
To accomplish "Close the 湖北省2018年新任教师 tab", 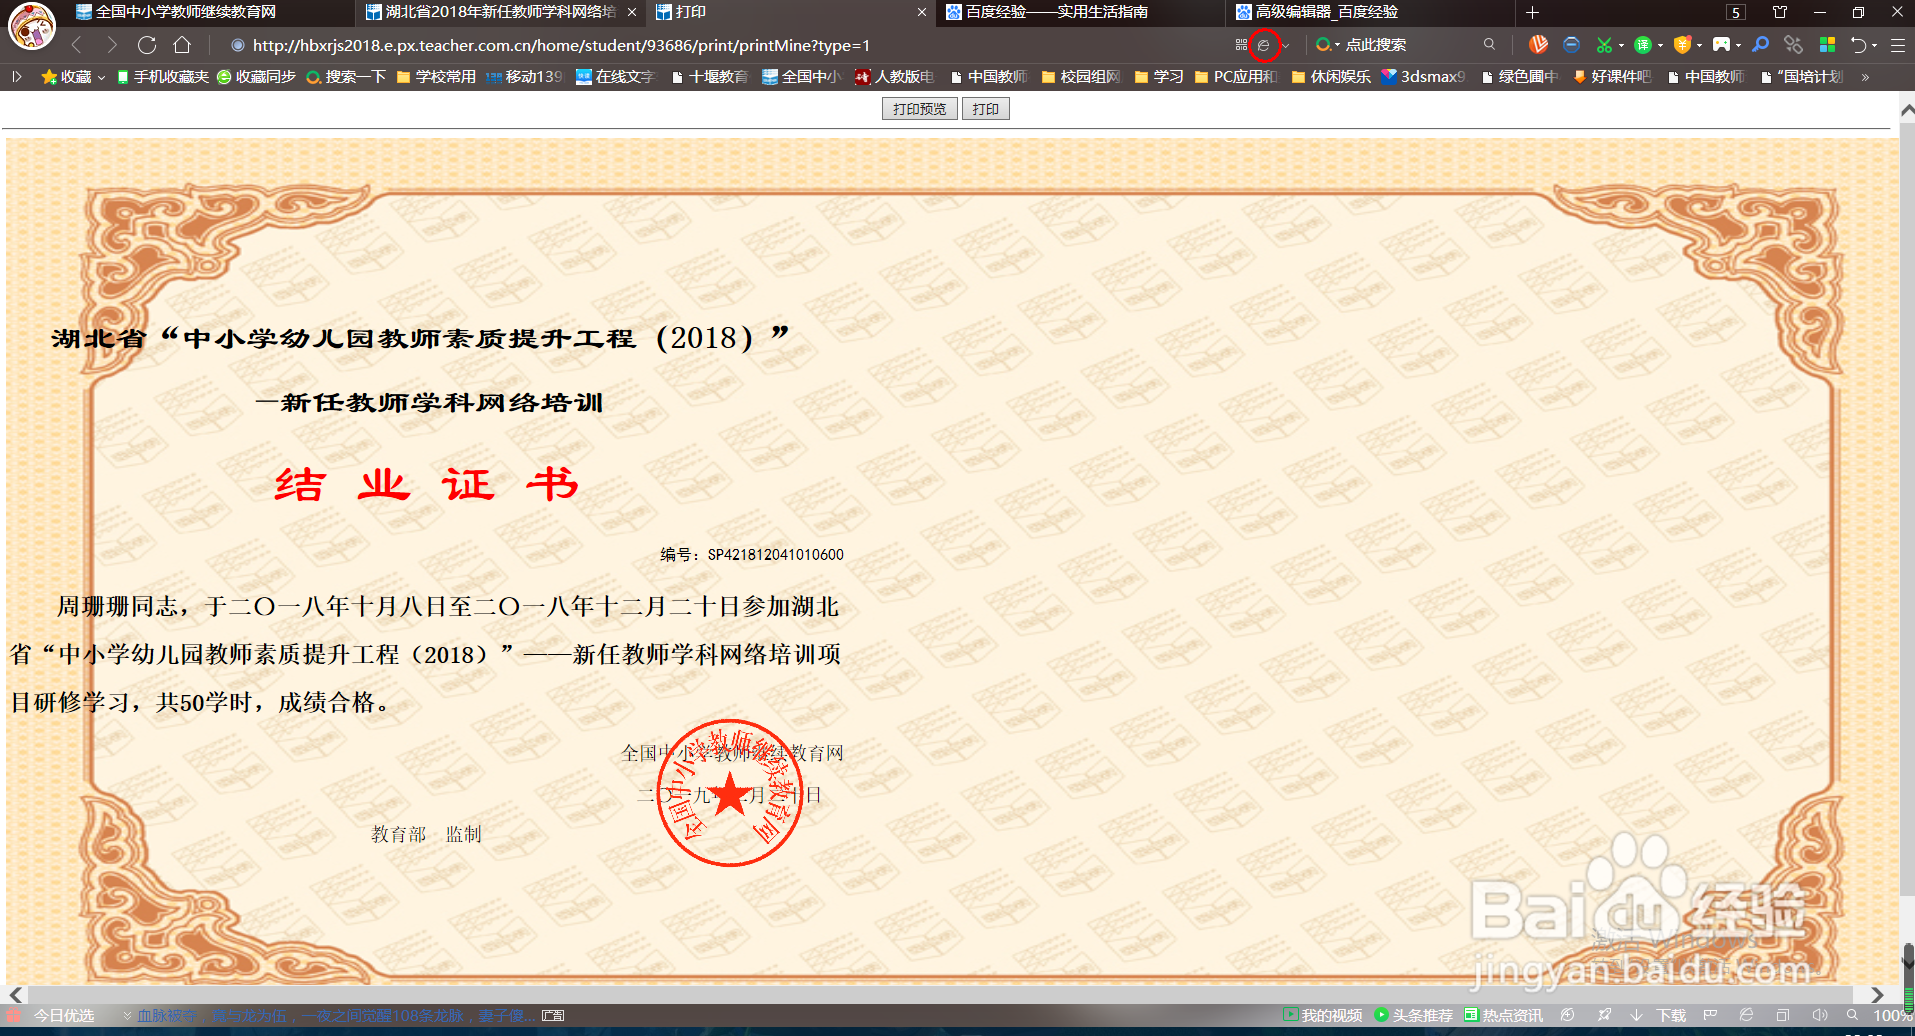I will [x=632, y=12].
